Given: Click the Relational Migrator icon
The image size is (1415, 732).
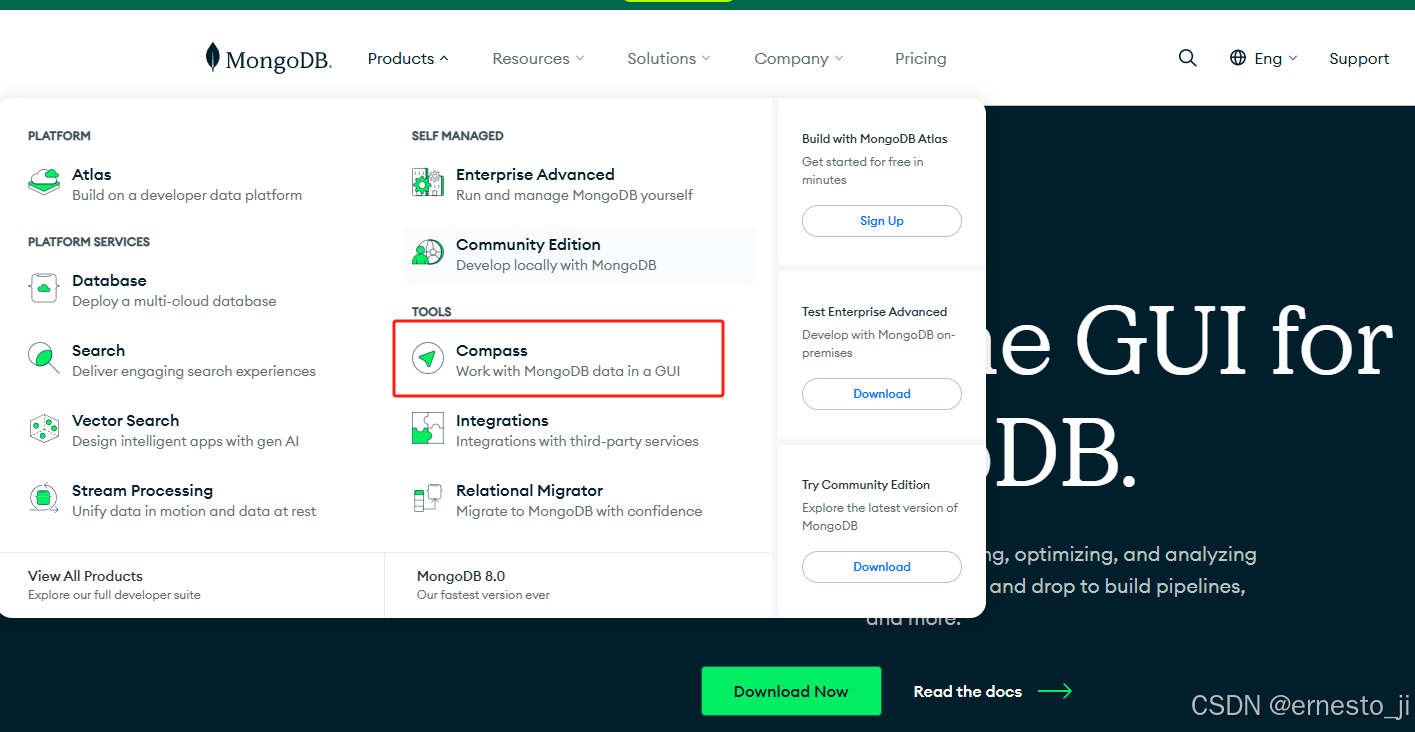Looking at the screenshot, I should pyautogui.click(x=427, y=498).
